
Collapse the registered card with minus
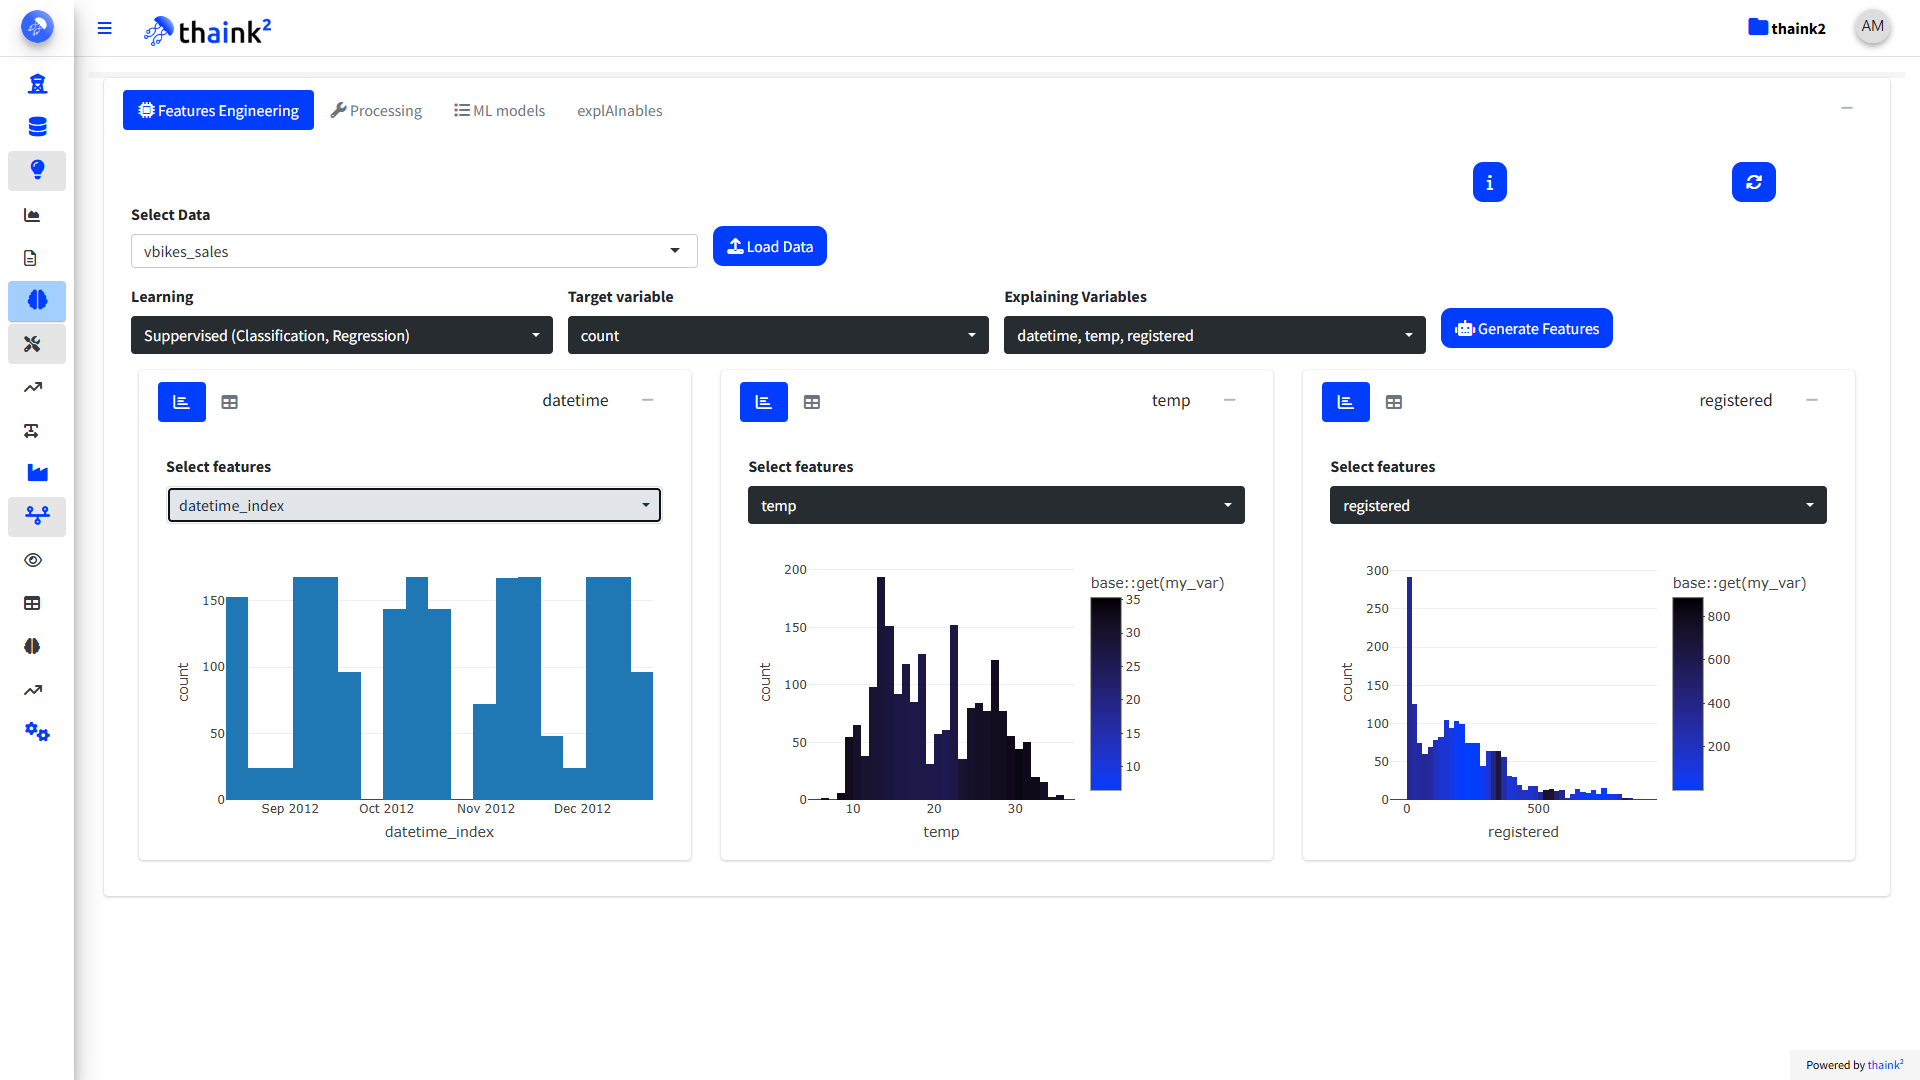1811,400
